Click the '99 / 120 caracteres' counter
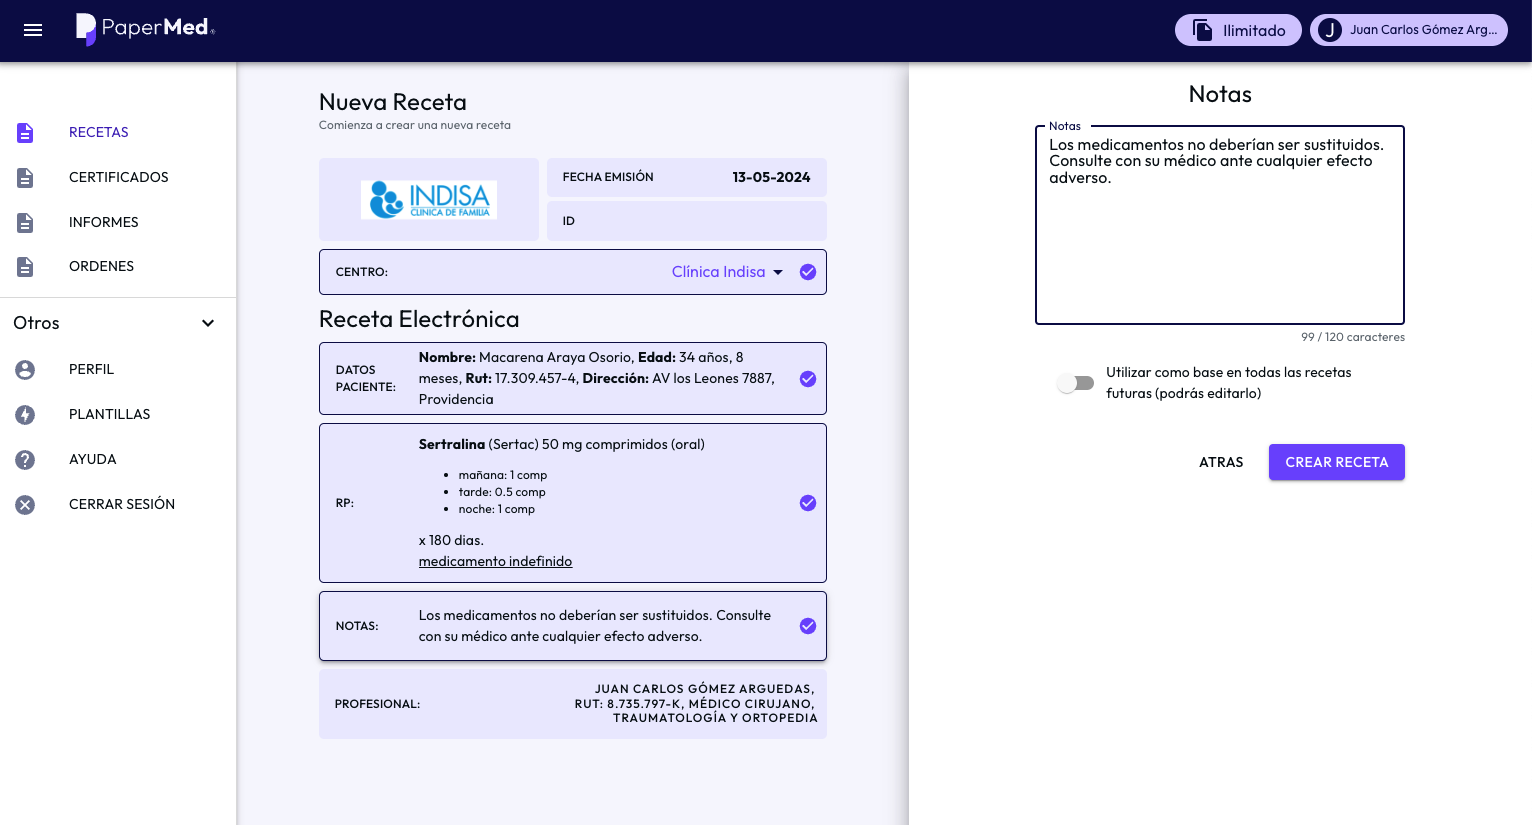The image size is (1532, 825). pos(1352,337)
